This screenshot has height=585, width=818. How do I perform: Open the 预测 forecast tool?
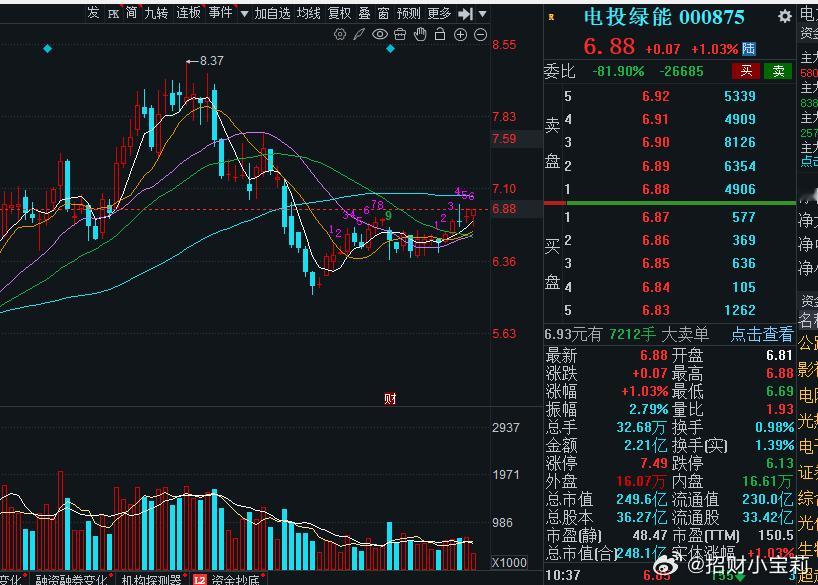tap(408, 13)
